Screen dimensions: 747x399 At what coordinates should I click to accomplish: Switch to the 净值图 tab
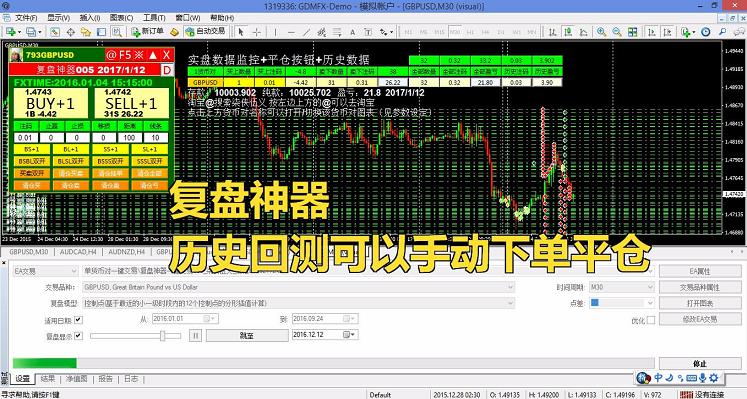pyautogui.click(x=76, y=379)
